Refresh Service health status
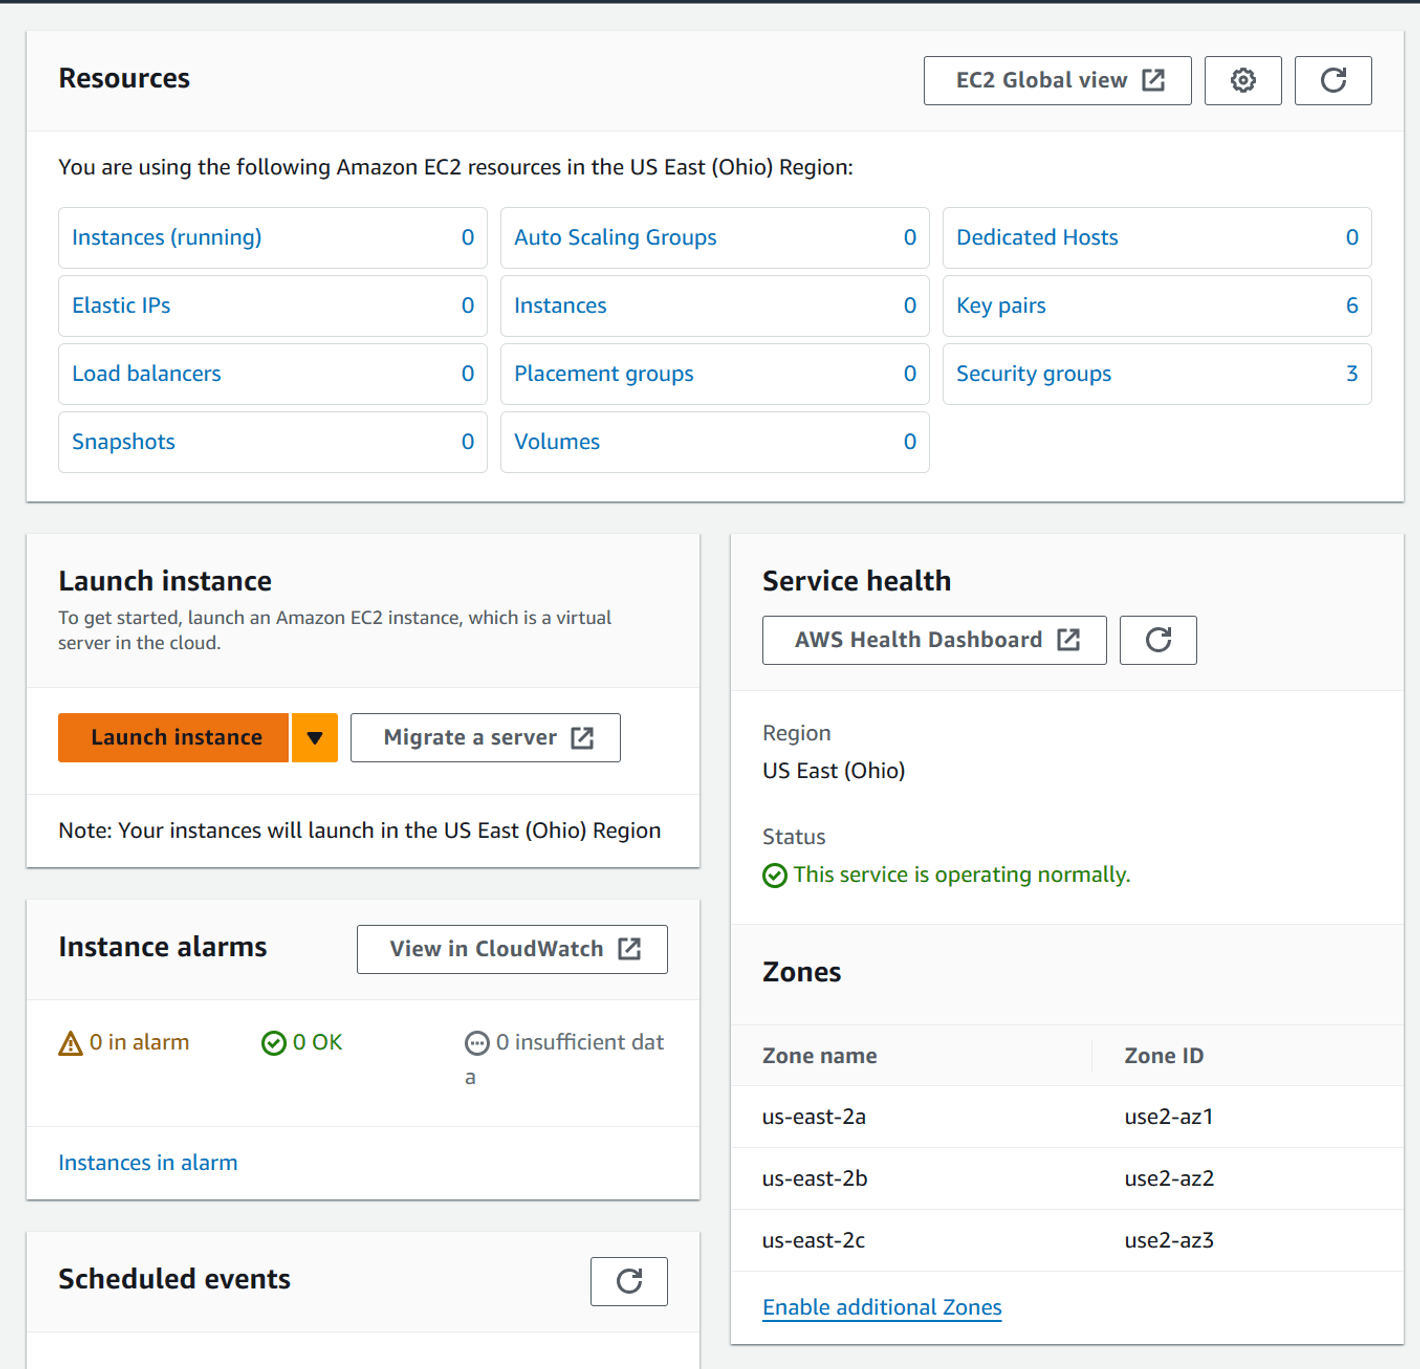Screen dimensions: 1420x1369 tap(1158, 640)
